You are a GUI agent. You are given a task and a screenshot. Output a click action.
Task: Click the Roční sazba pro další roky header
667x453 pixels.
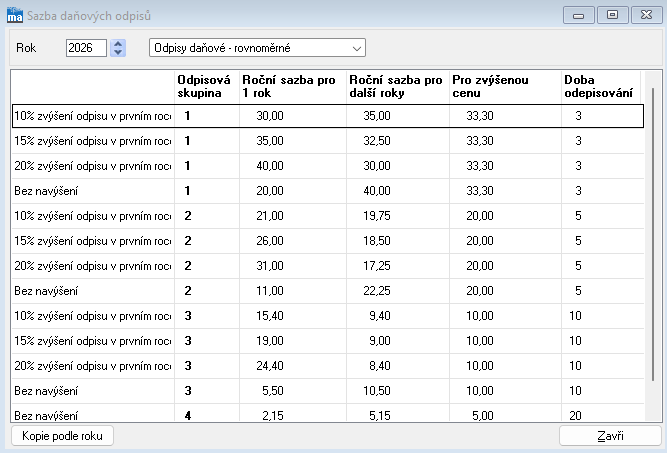(x=398, y=86)
